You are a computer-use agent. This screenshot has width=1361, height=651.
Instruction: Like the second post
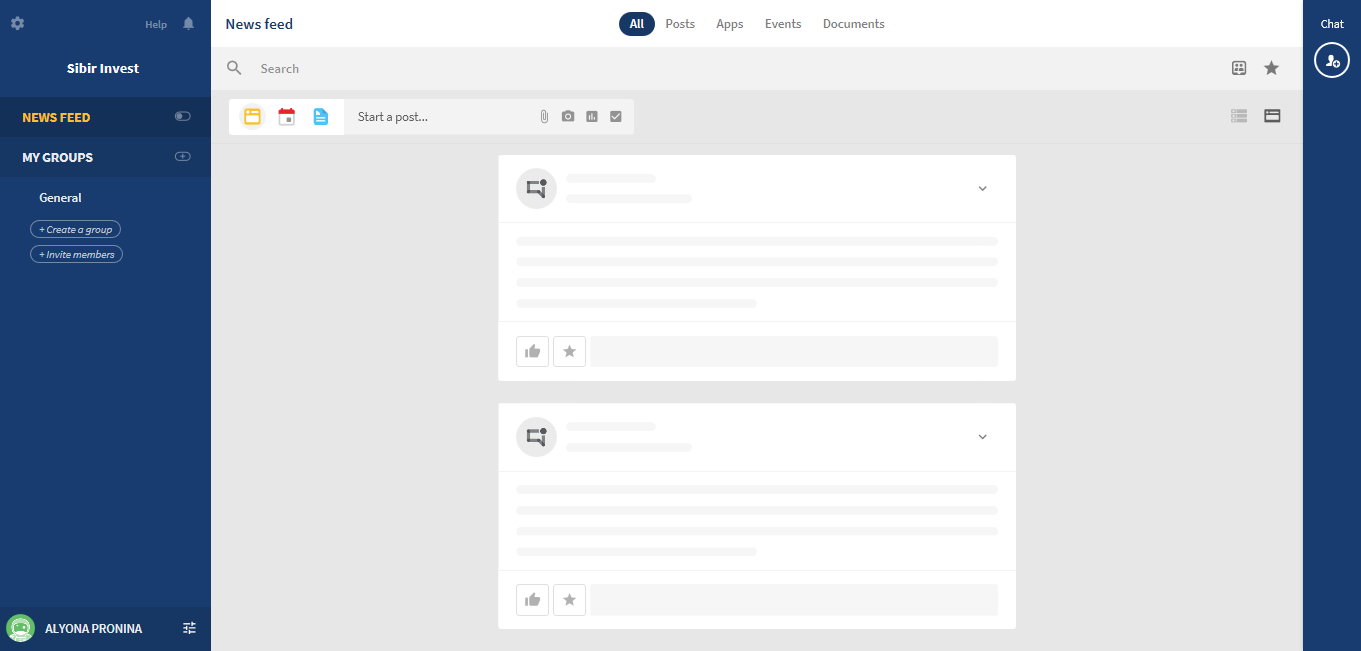point(532,600)
